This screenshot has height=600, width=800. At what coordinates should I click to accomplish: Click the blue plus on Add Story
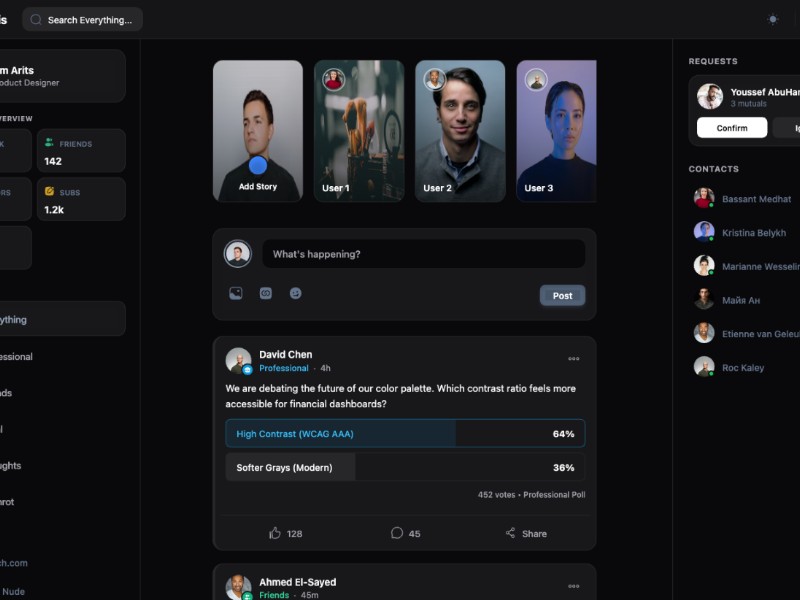(x=258, y=166)
